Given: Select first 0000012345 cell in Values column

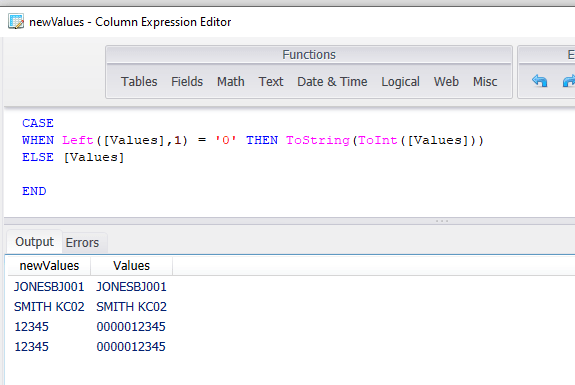Looking at the screenshot, I should coord(131,326).
